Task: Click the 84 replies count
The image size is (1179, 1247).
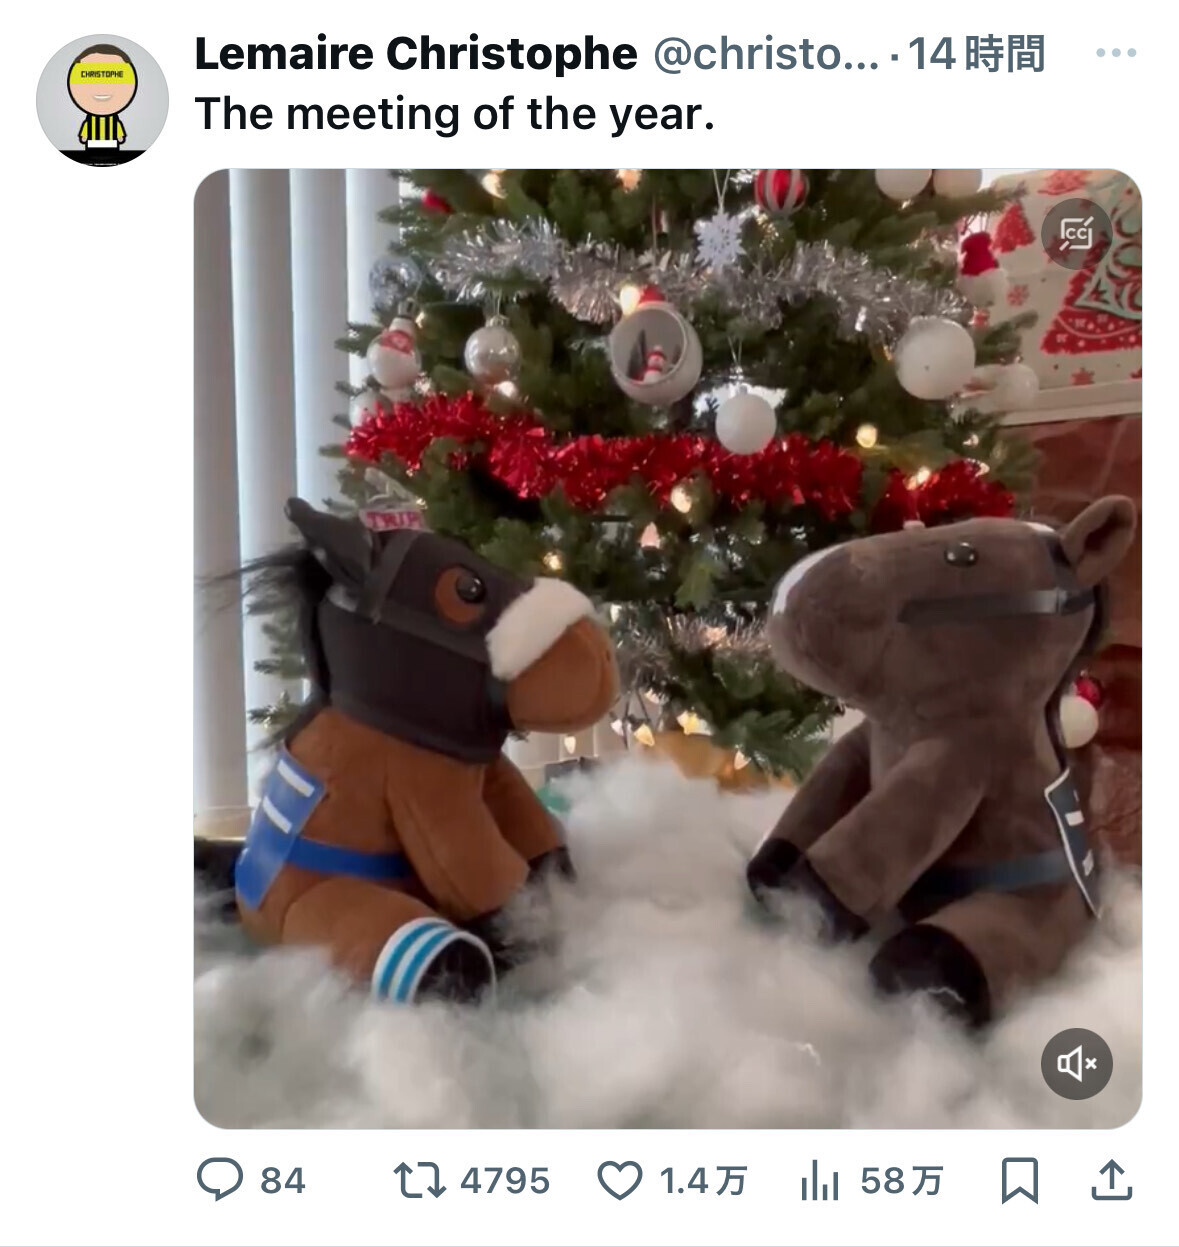Action: click(283, 1182)
